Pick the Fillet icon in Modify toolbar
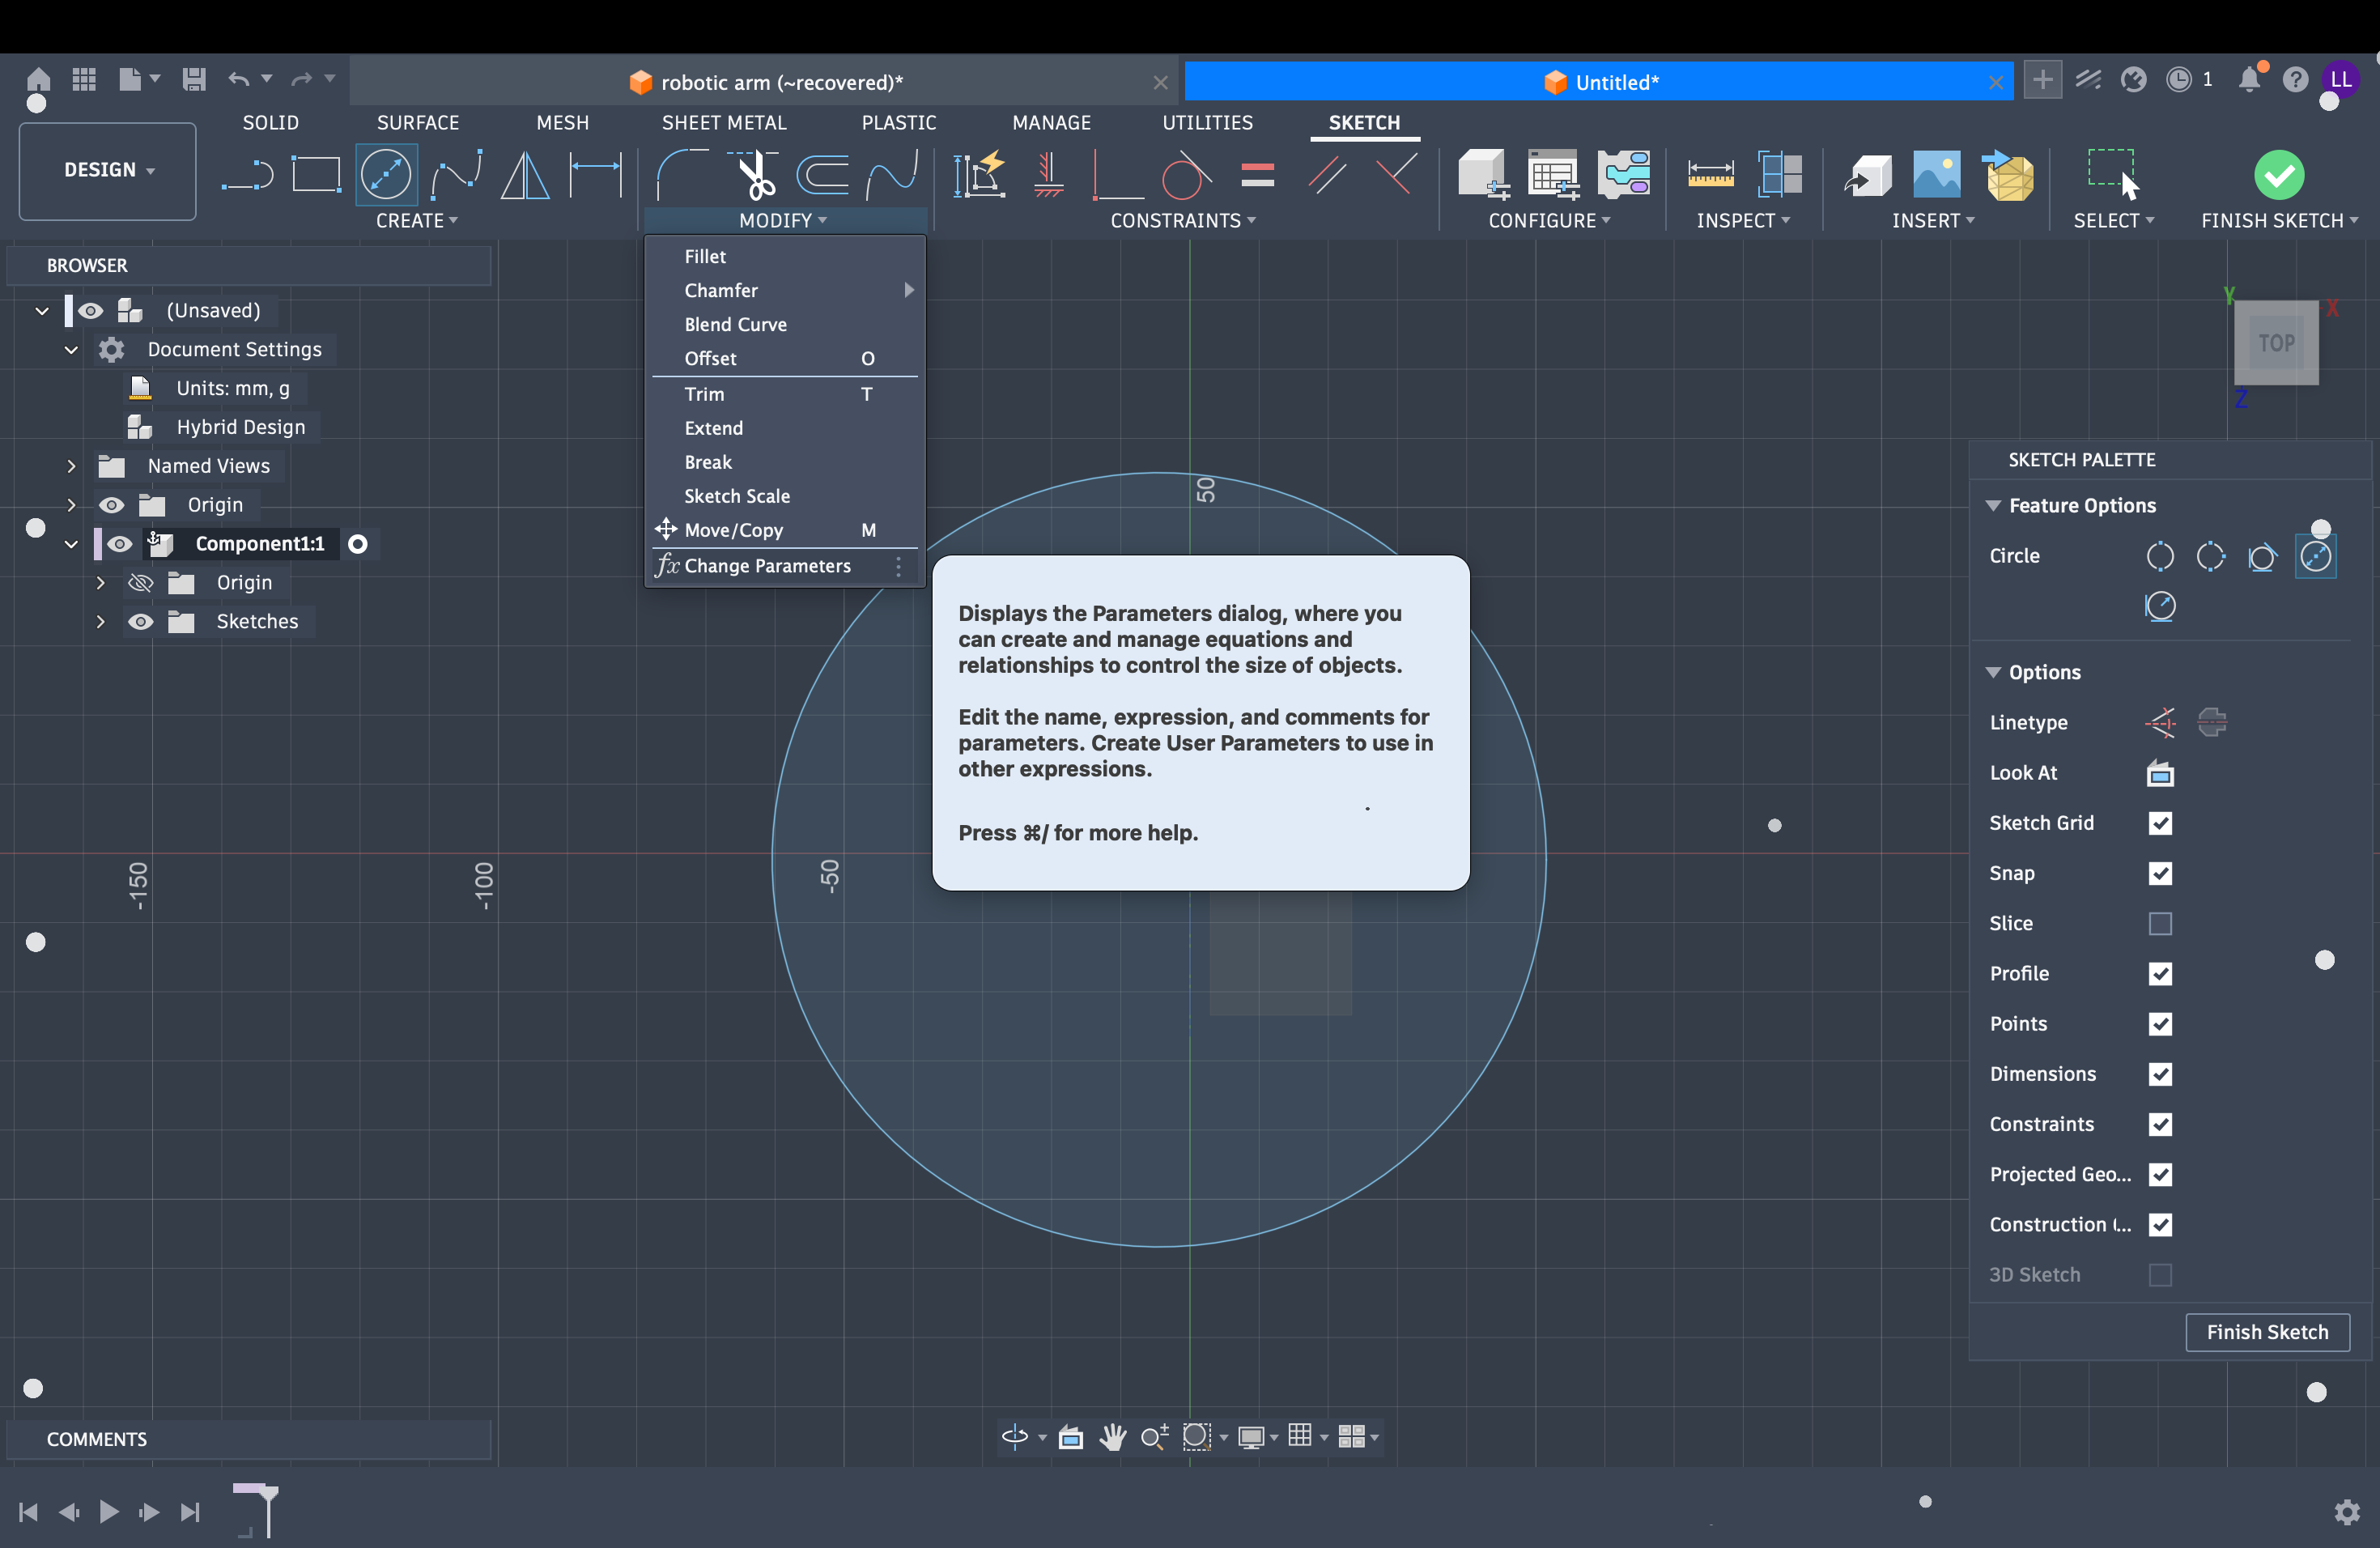The image size is (2380, 1548). click(x=683, y=175)
